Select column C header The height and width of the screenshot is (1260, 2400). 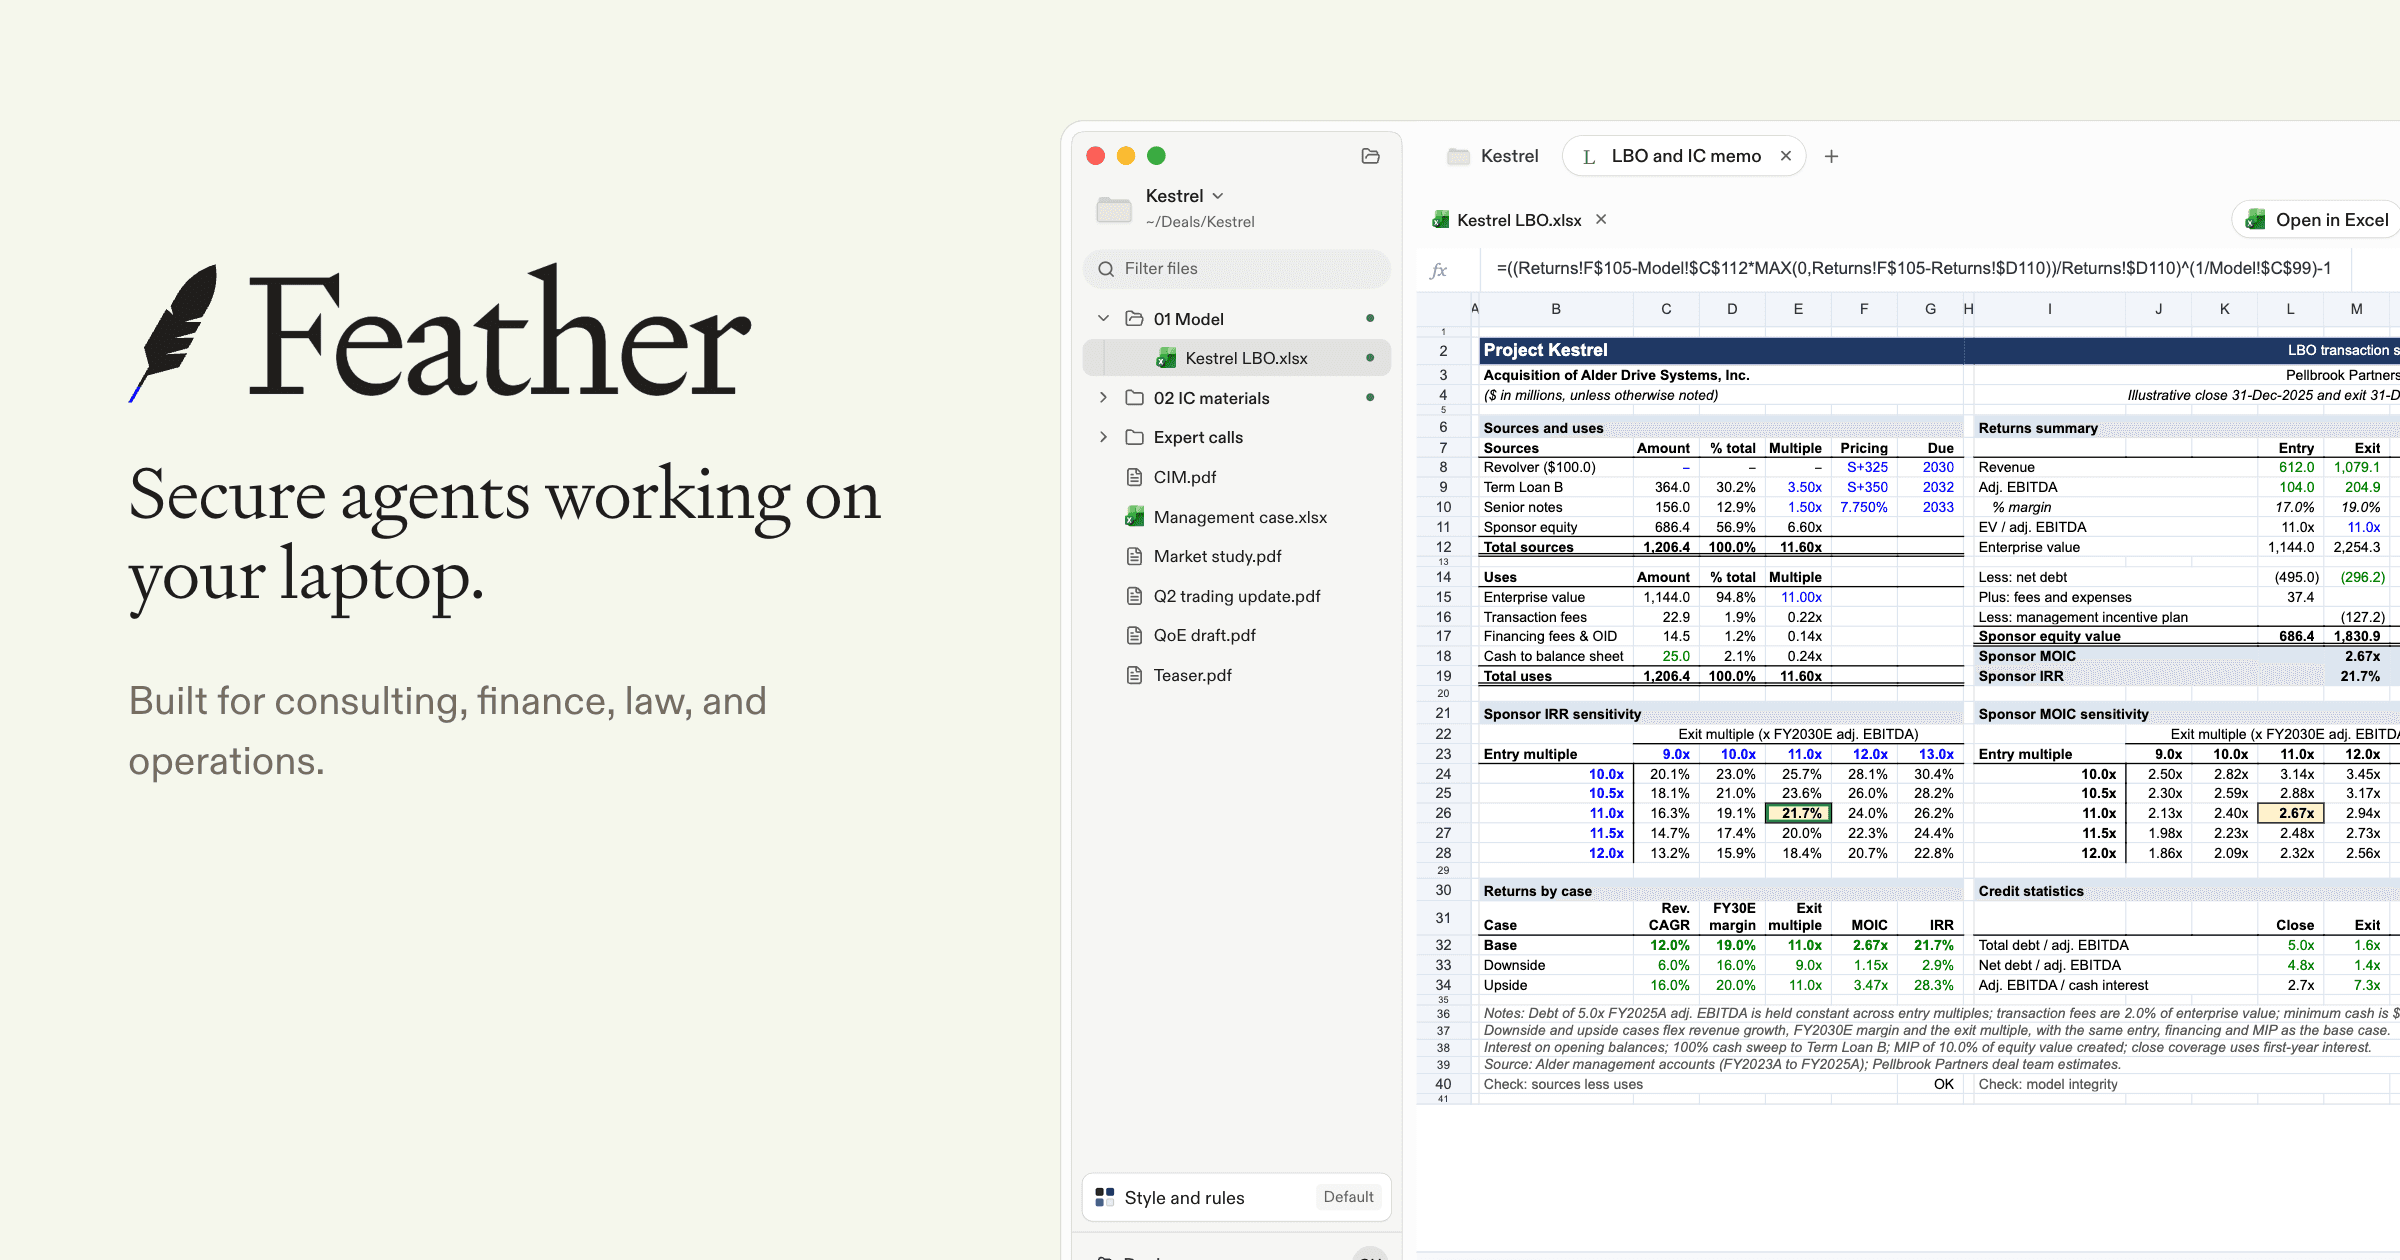(x=1666, y=309)
